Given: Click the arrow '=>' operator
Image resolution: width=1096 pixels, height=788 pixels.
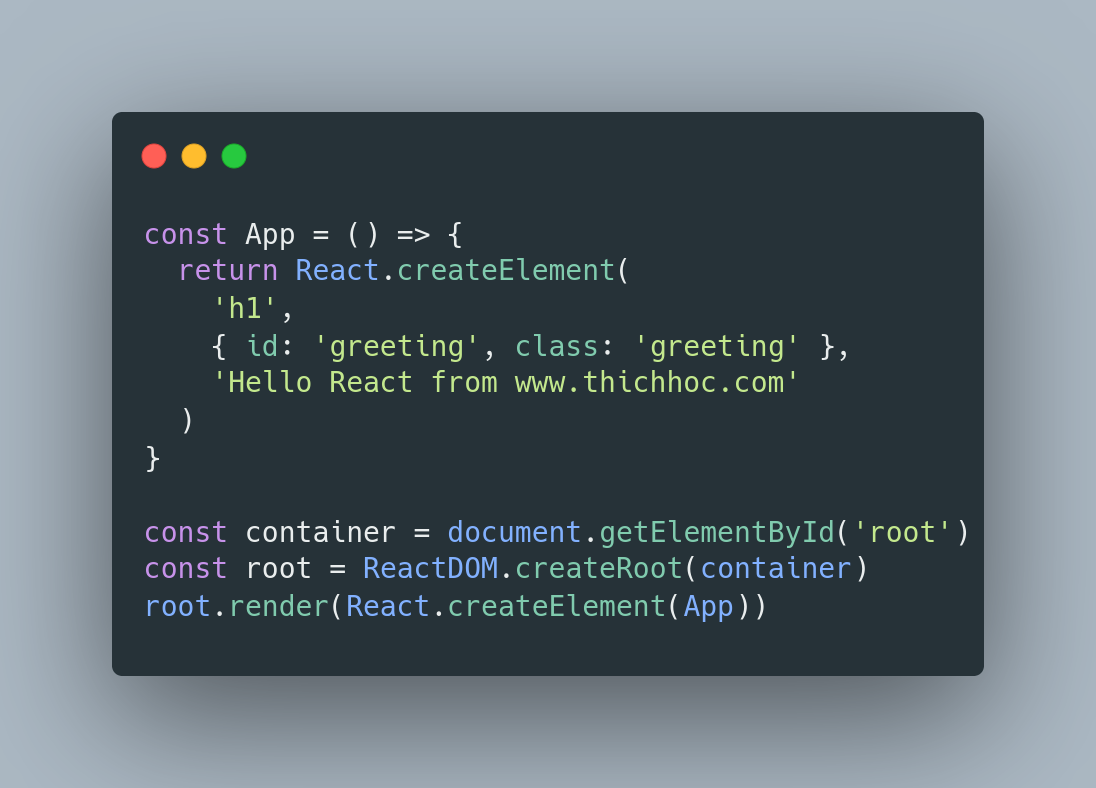Looking at the screenshot, I should point(413,235).
